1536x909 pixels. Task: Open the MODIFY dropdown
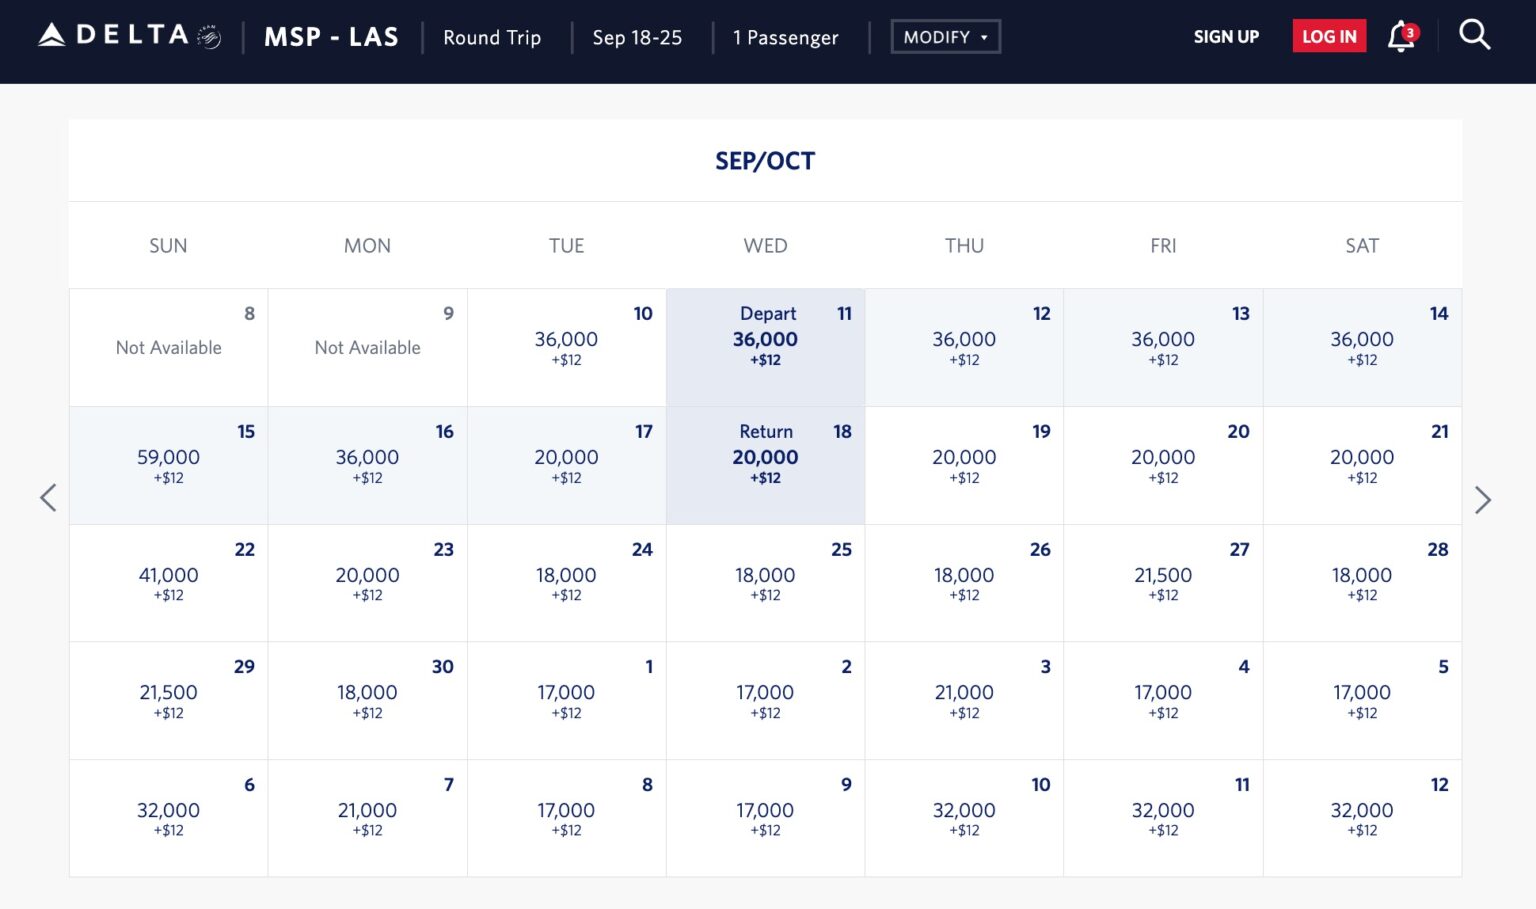click(944, 36)
